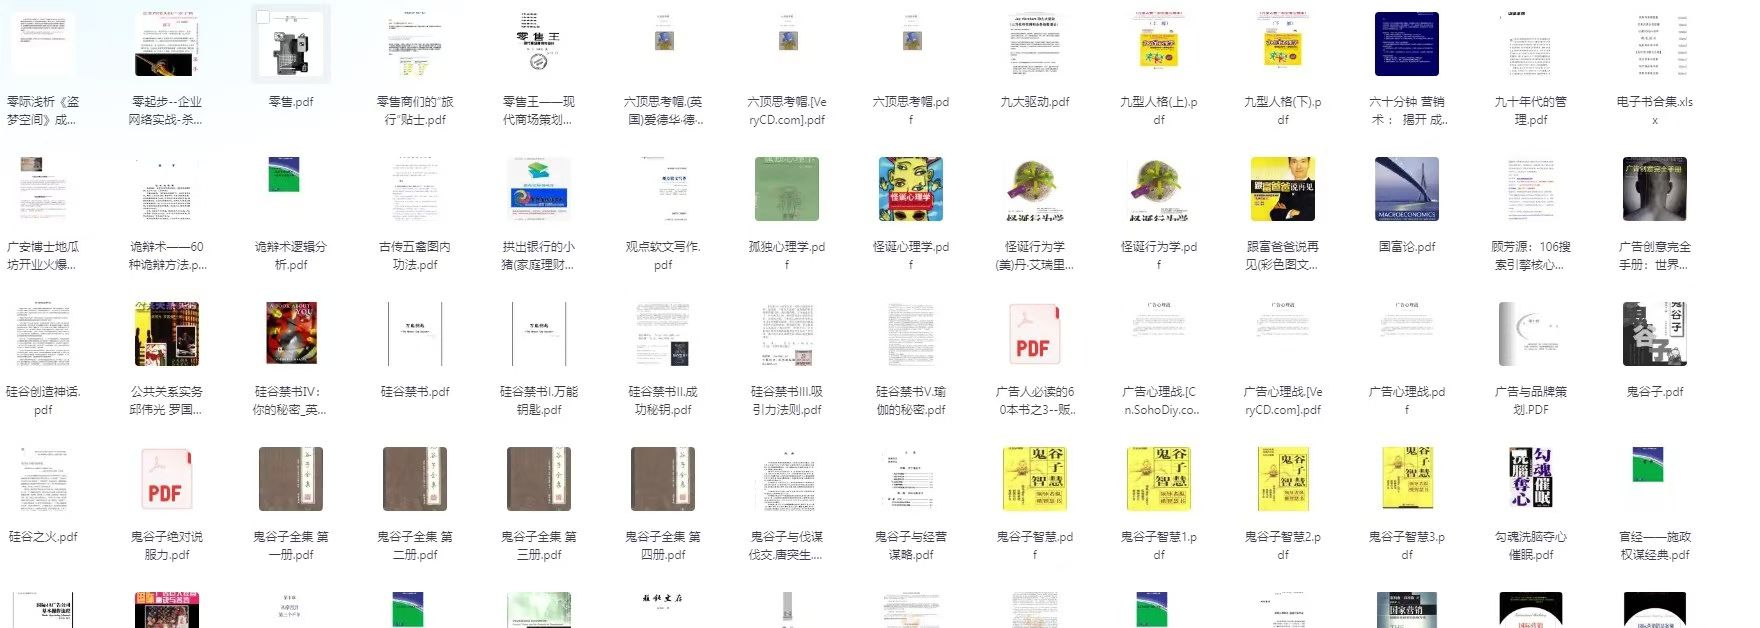Select 九型人格(下).pdf file icon
1760x628 pixels.
point(1282,45)
